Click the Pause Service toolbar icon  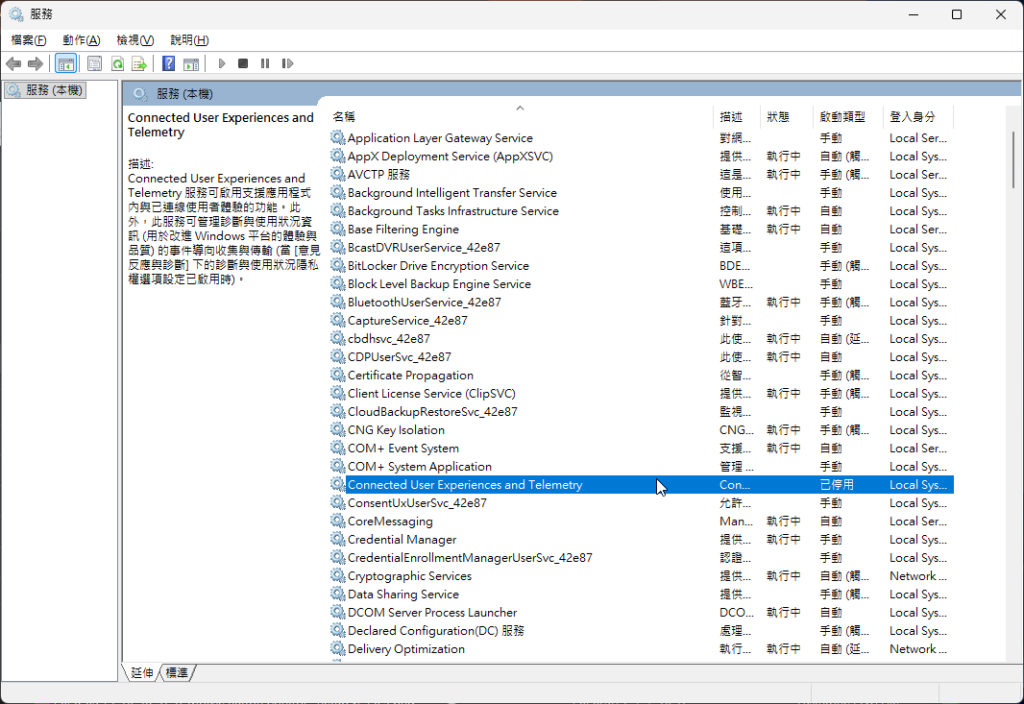pos(265,64)
